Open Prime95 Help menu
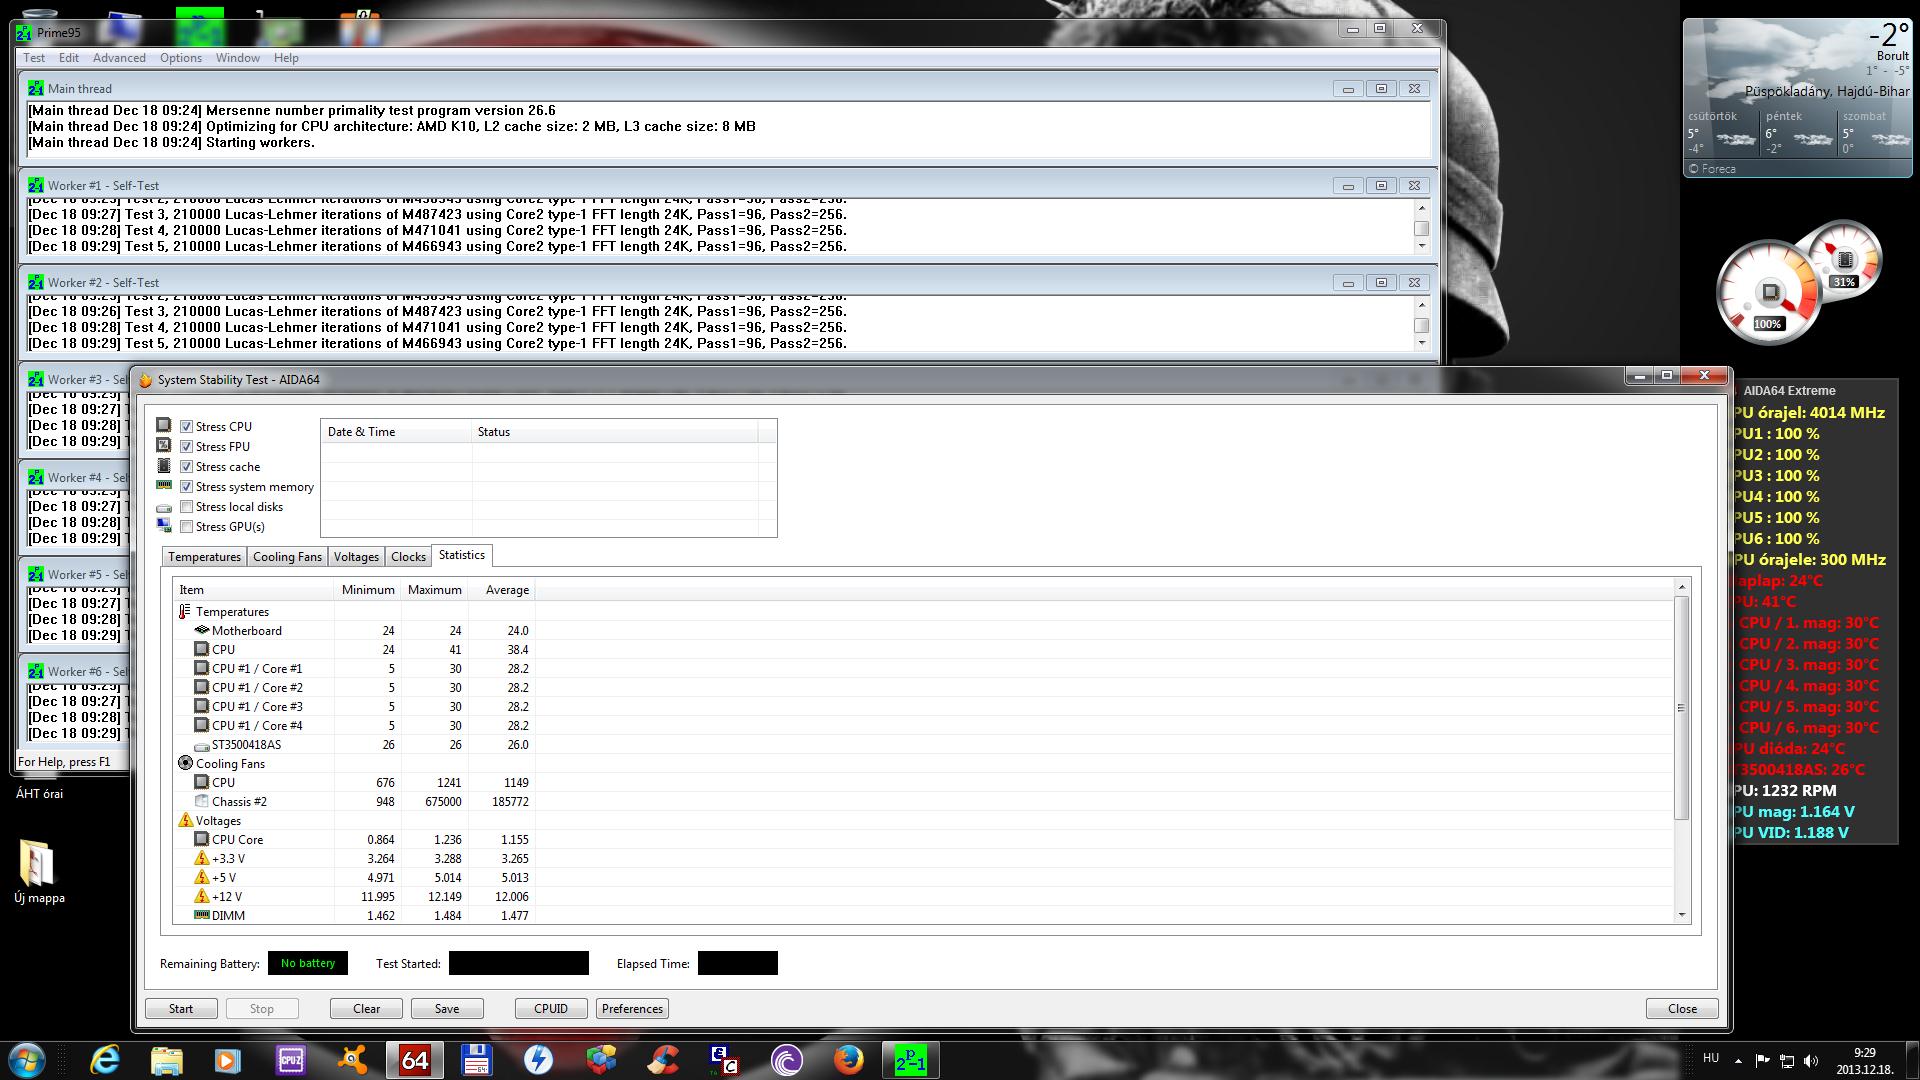The width and height of the screenshot is (1920, 1080). [x=286, y=58]
